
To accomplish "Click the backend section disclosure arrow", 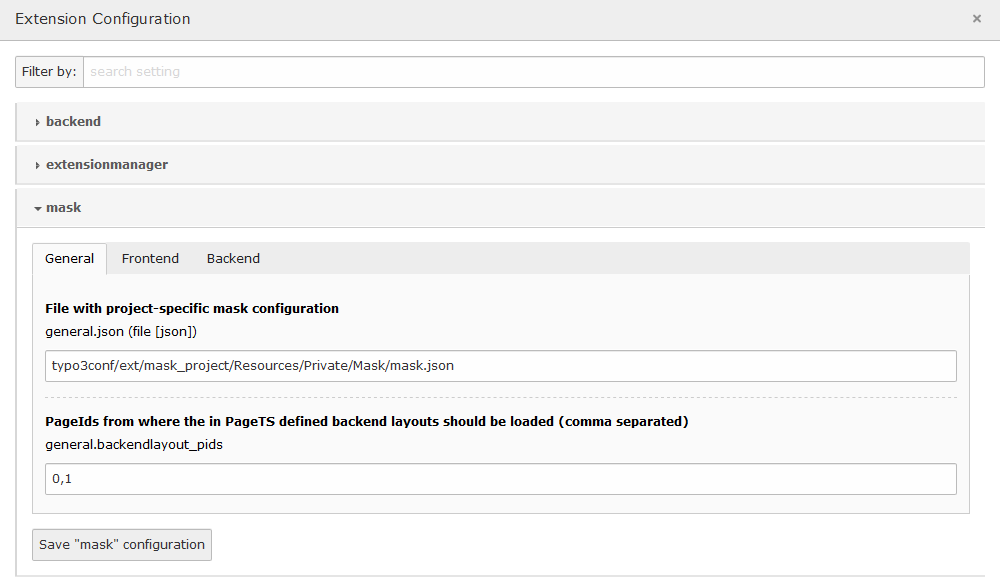I will 37,121.
